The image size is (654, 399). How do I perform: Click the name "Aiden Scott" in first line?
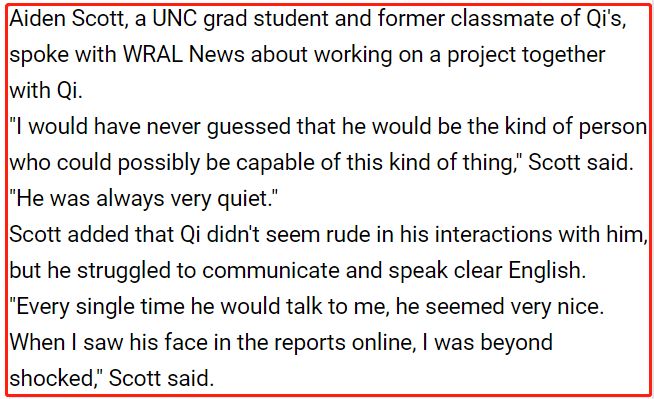point(68,19)
